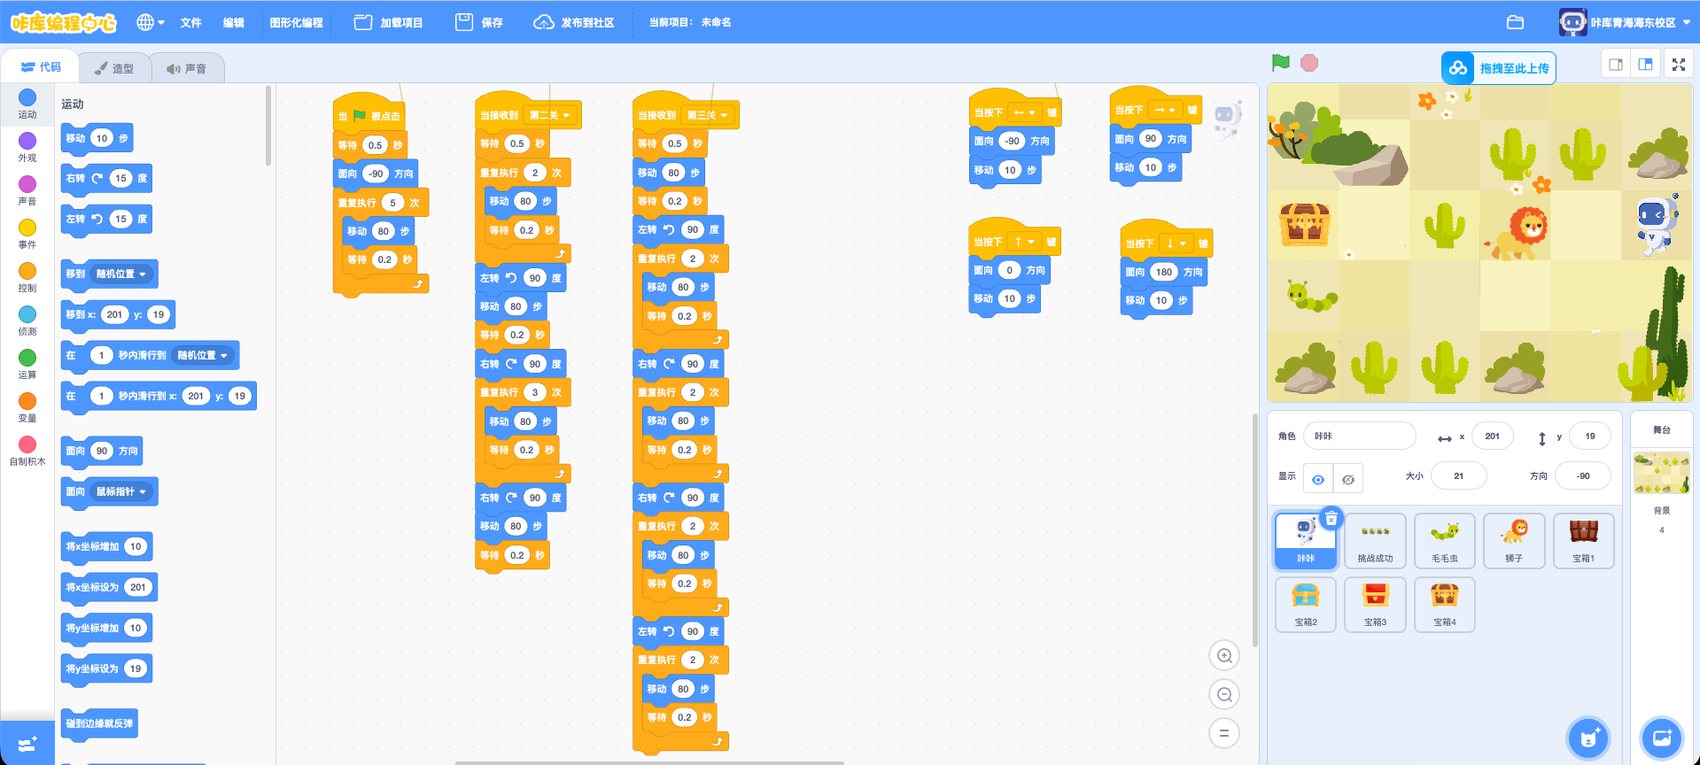
Task: Select the stage backdrop thumbnail
Action: click(x=1661, y=473)
